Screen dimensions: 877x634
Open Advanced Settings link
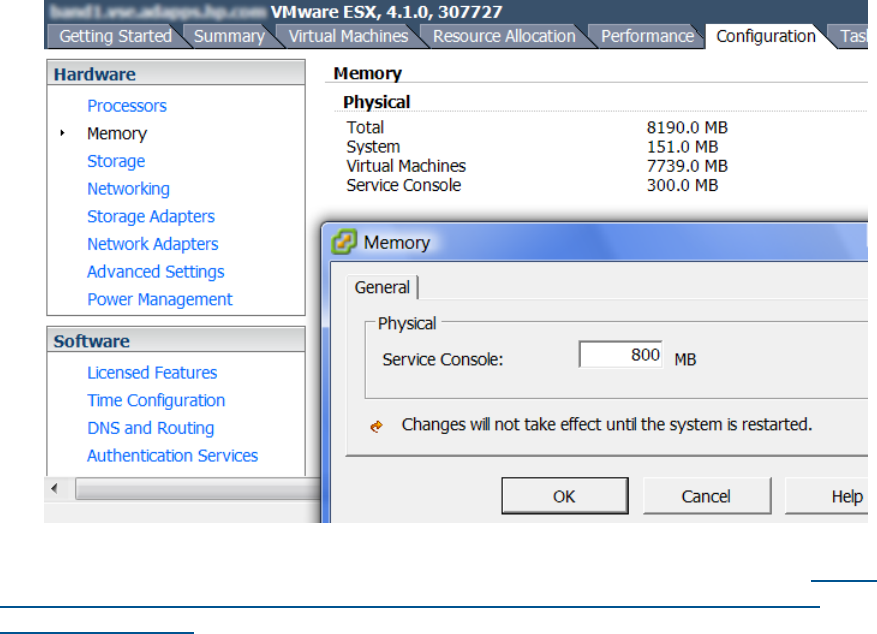(156, 272)
